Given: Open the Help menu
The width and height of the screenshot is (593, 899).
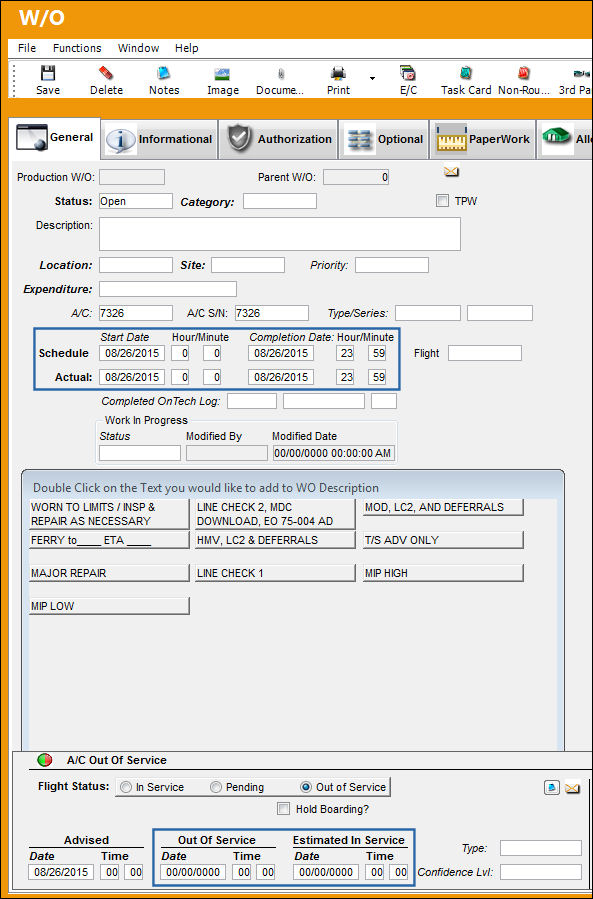Looking at the screenshot, I should click(186, 48).
